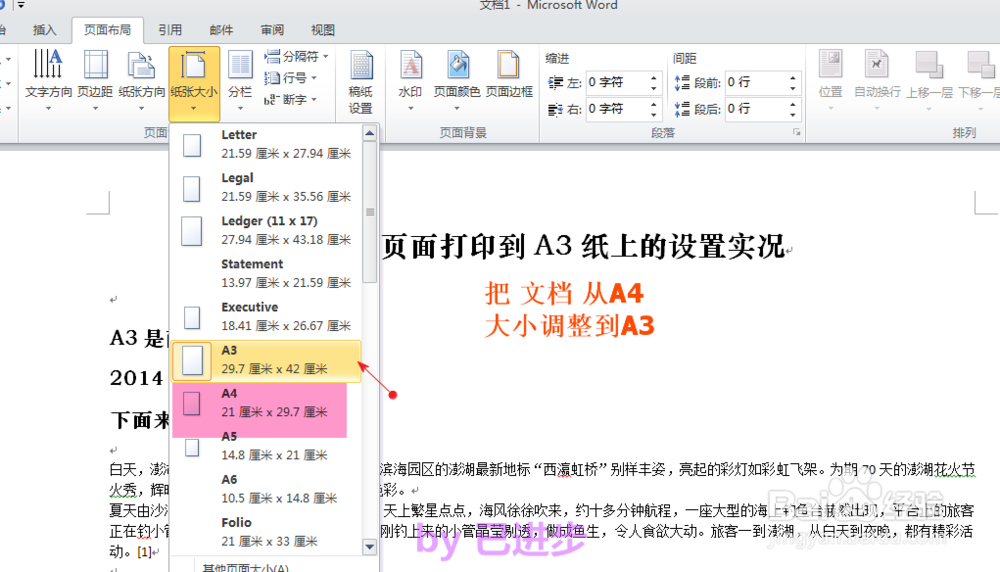The height and width of the screenshot is (572, 1000).
Task: Click the 位置 position icon
Action: click(830, 81)
